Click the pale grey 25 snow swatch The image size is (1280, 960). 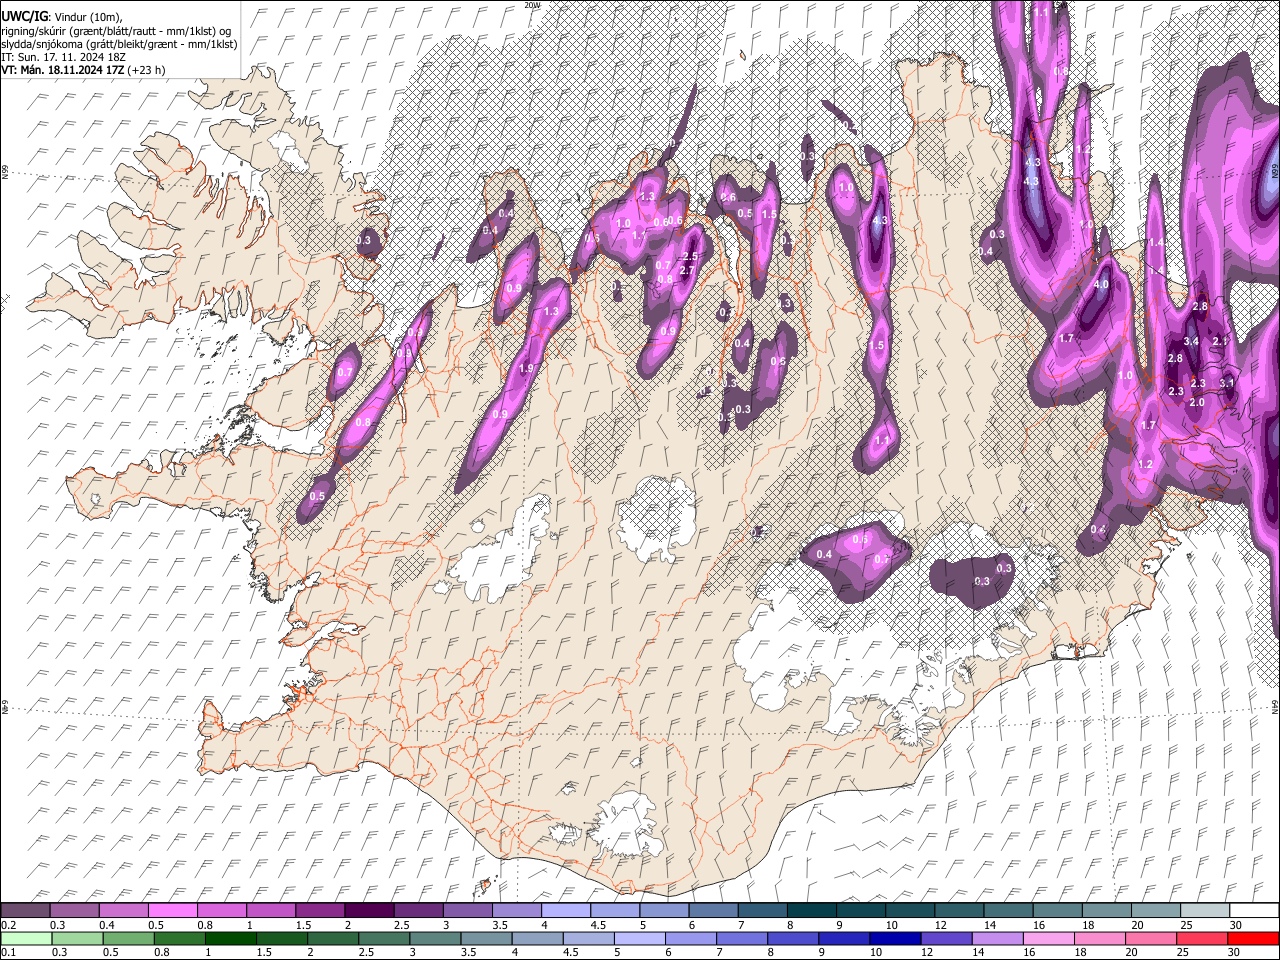tap(1203, 911)
